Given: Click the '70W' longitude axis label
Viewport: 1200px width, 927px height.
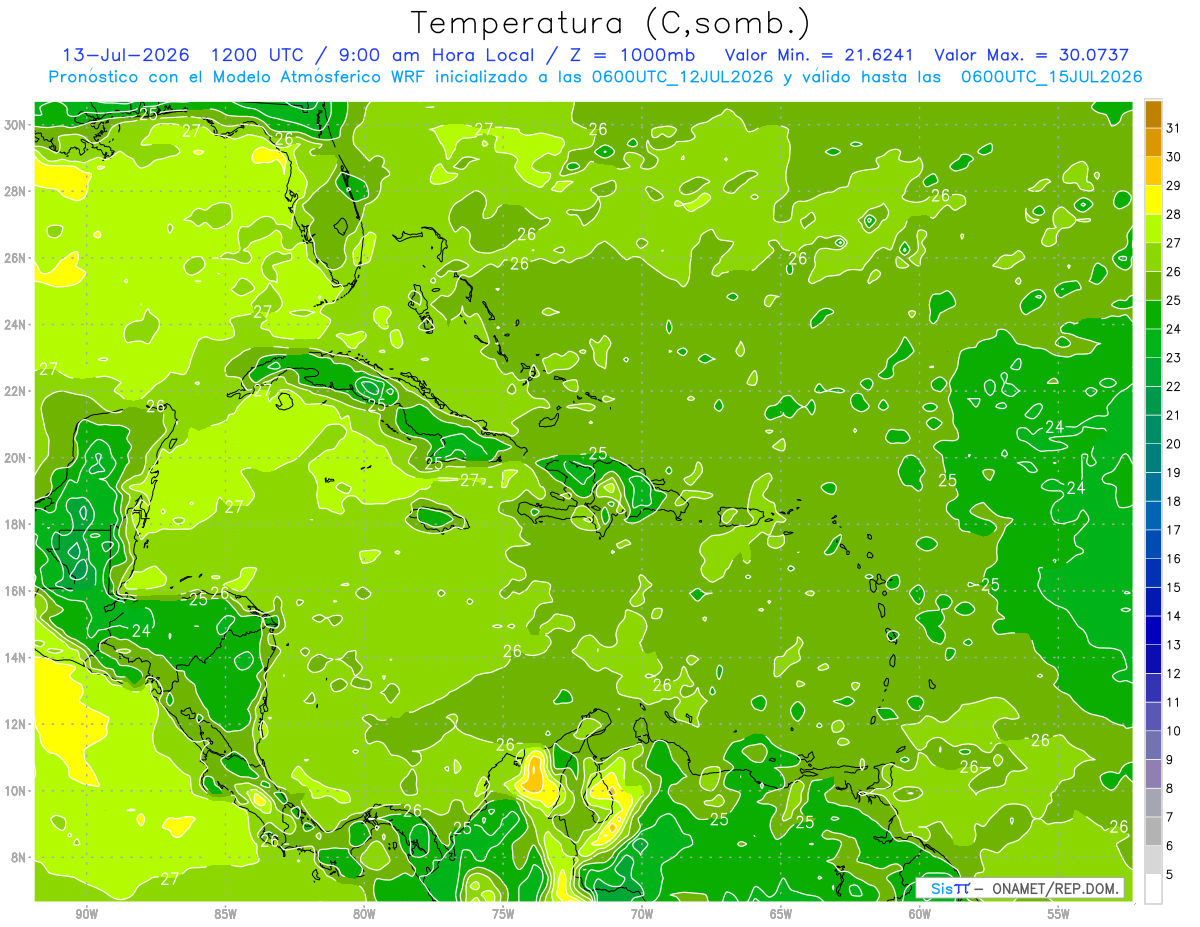Looking at the screenshot, I should pyautogui.click(x=642, y=914).
